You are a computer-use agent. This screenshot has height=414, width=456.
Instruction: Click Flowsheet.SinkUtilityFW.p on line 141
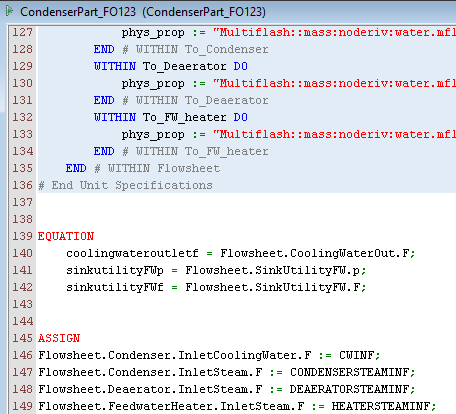pos(272,270)
